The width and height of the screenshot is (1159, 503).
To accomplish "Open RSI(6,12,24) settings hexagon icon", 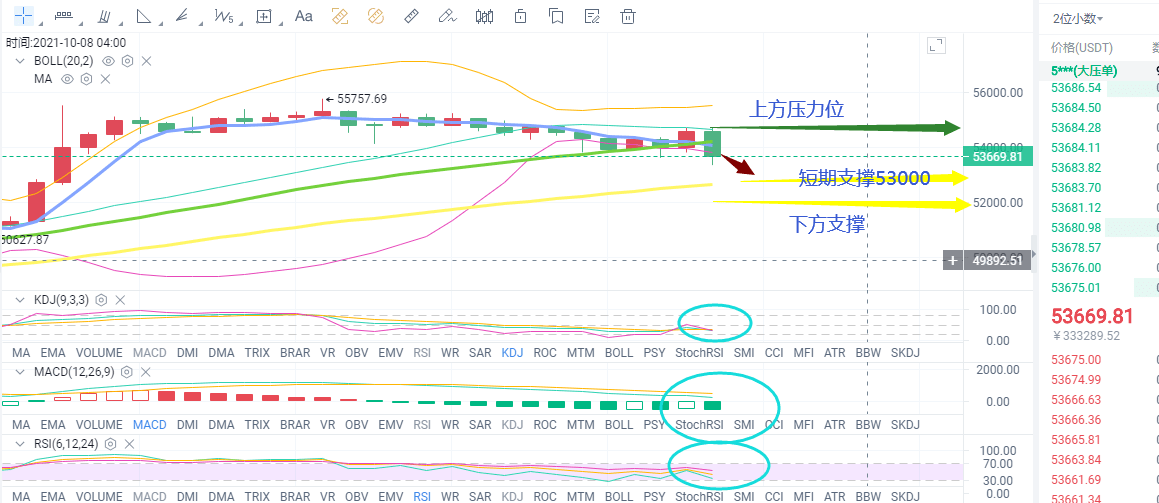I will pos(111,444).
